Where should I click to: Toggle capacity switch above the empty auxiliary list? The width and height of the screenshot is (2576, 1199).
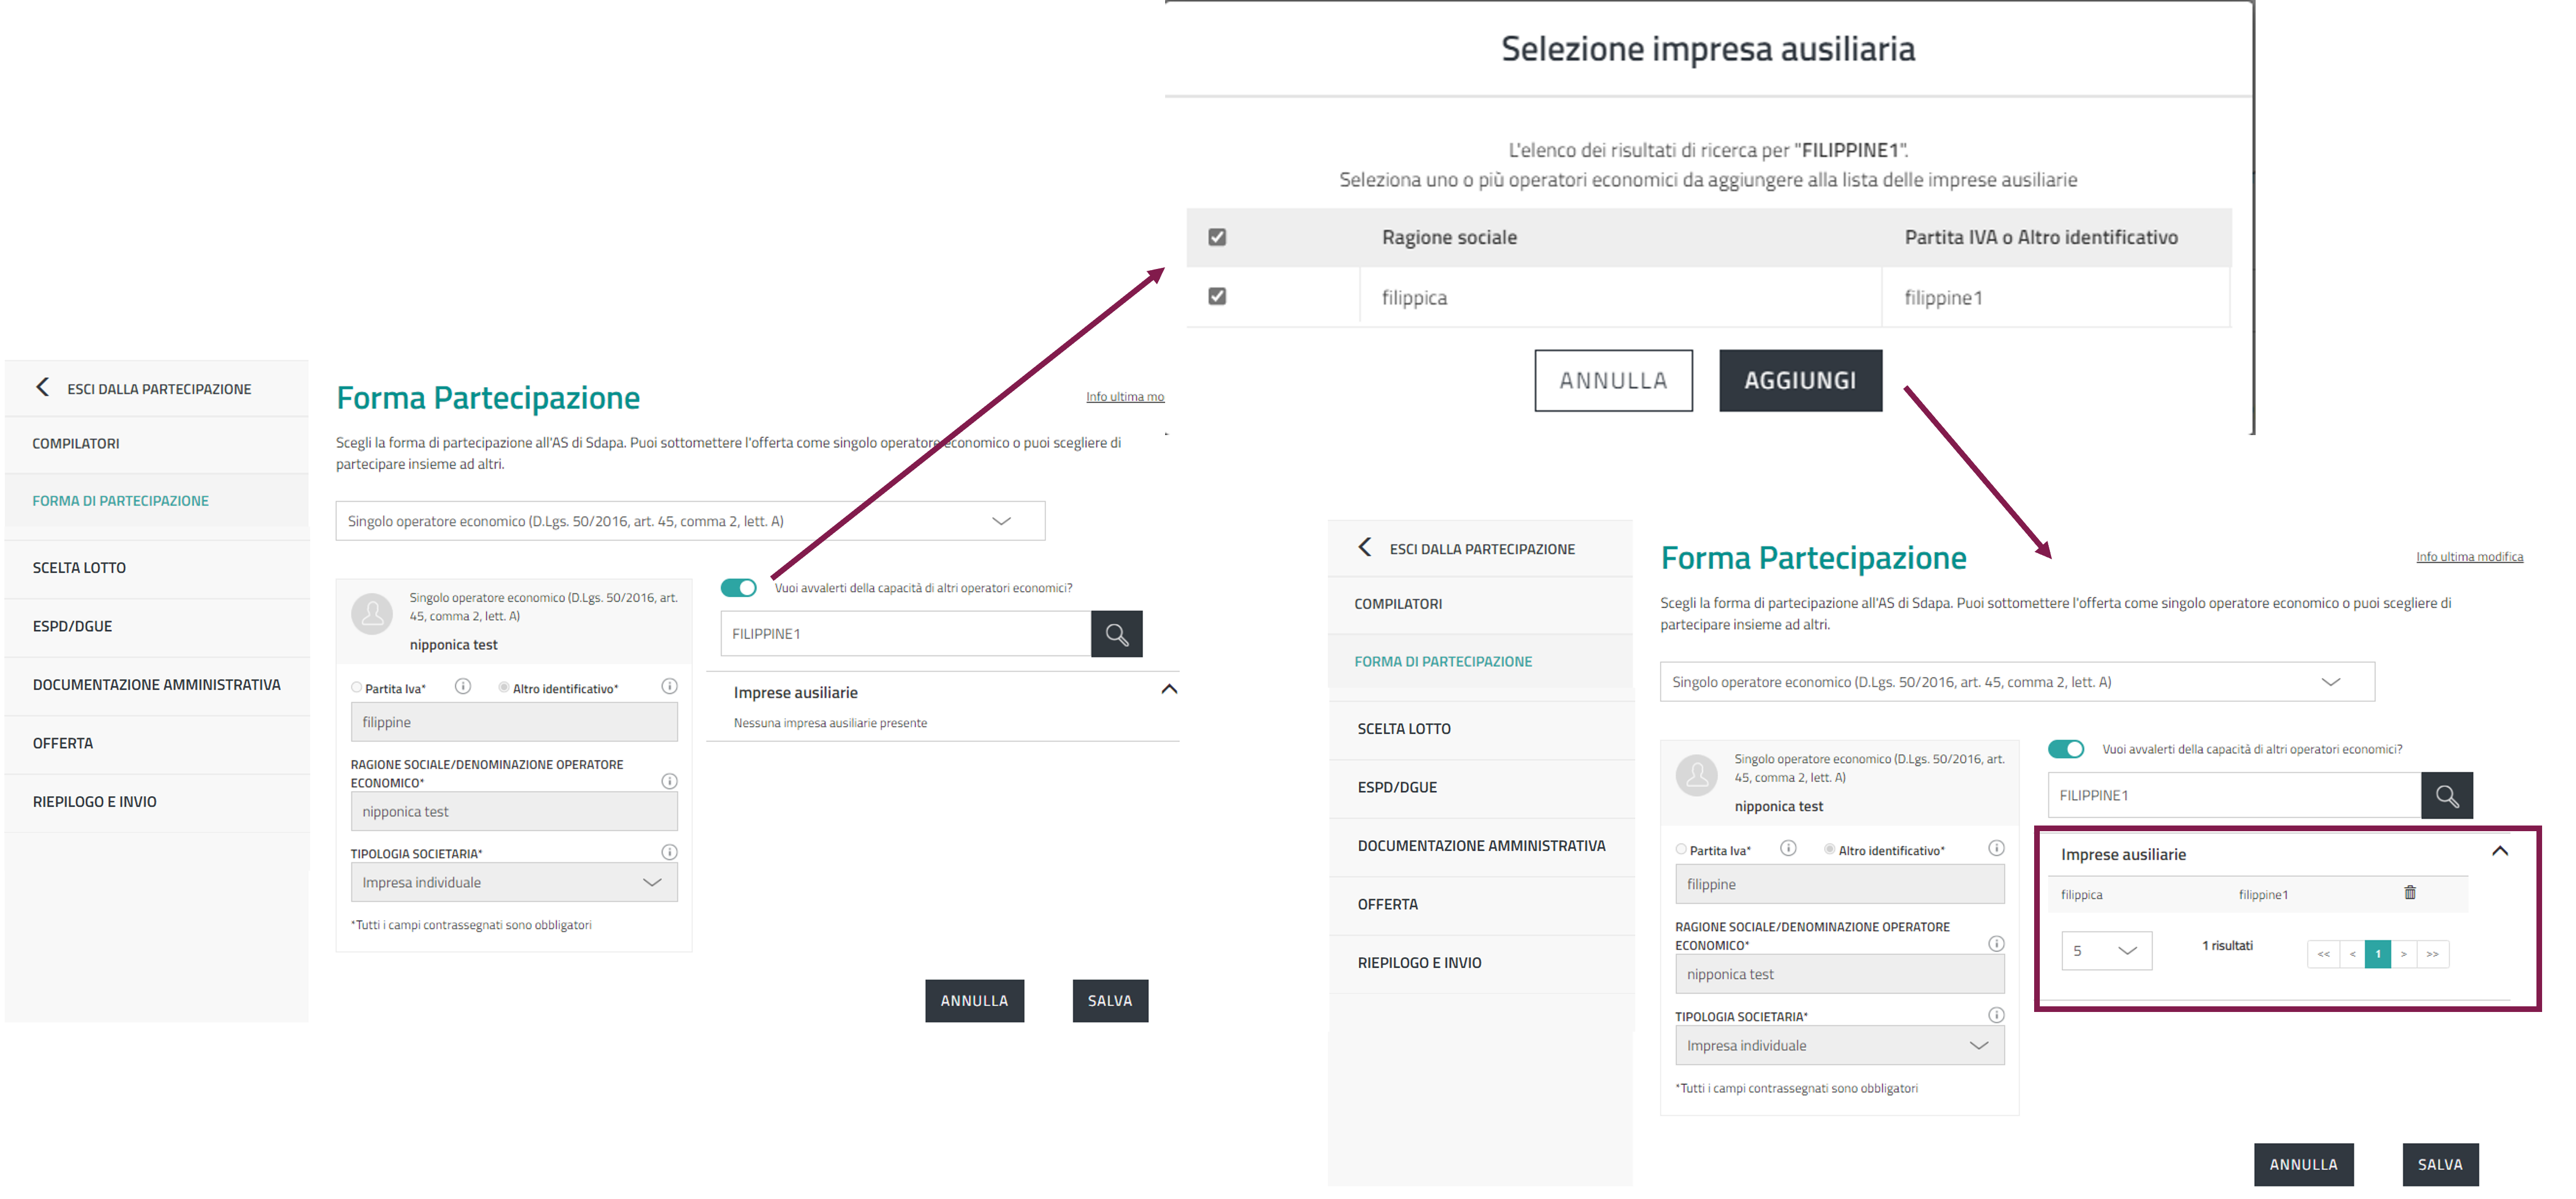739,588
